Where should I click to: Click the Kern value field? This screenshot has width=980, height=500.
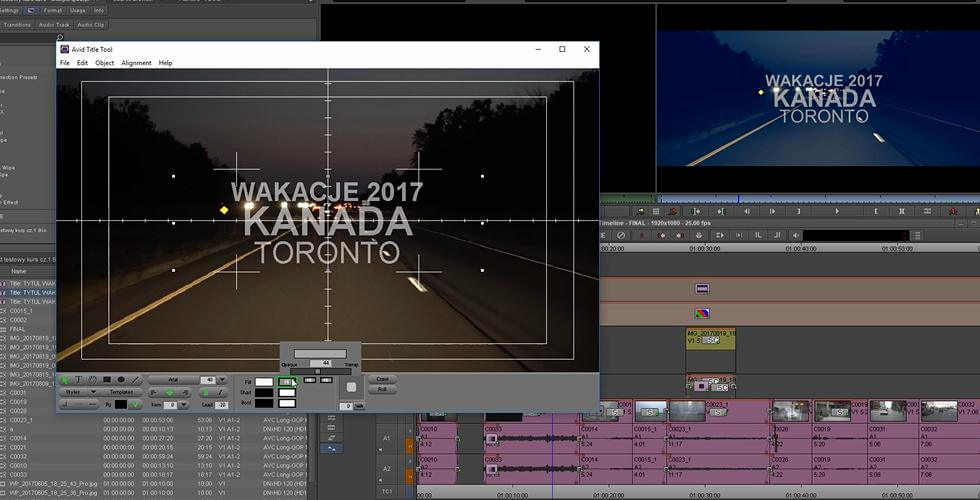click(x=170, y=404)
